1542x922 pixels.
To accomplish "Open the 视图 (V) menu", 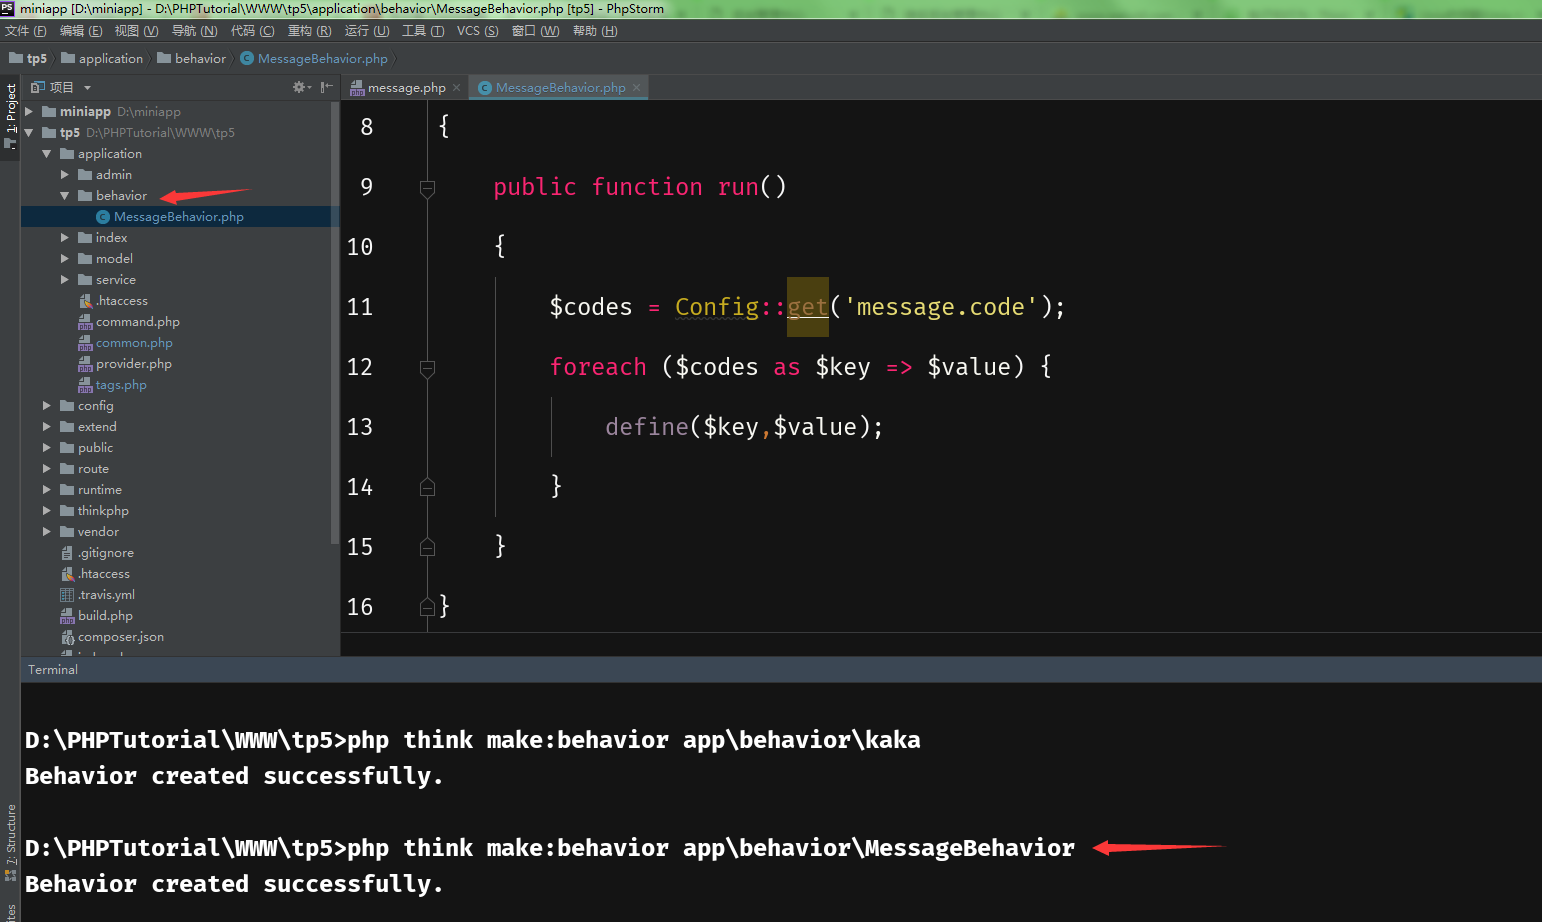I will (x=137, y=31).
